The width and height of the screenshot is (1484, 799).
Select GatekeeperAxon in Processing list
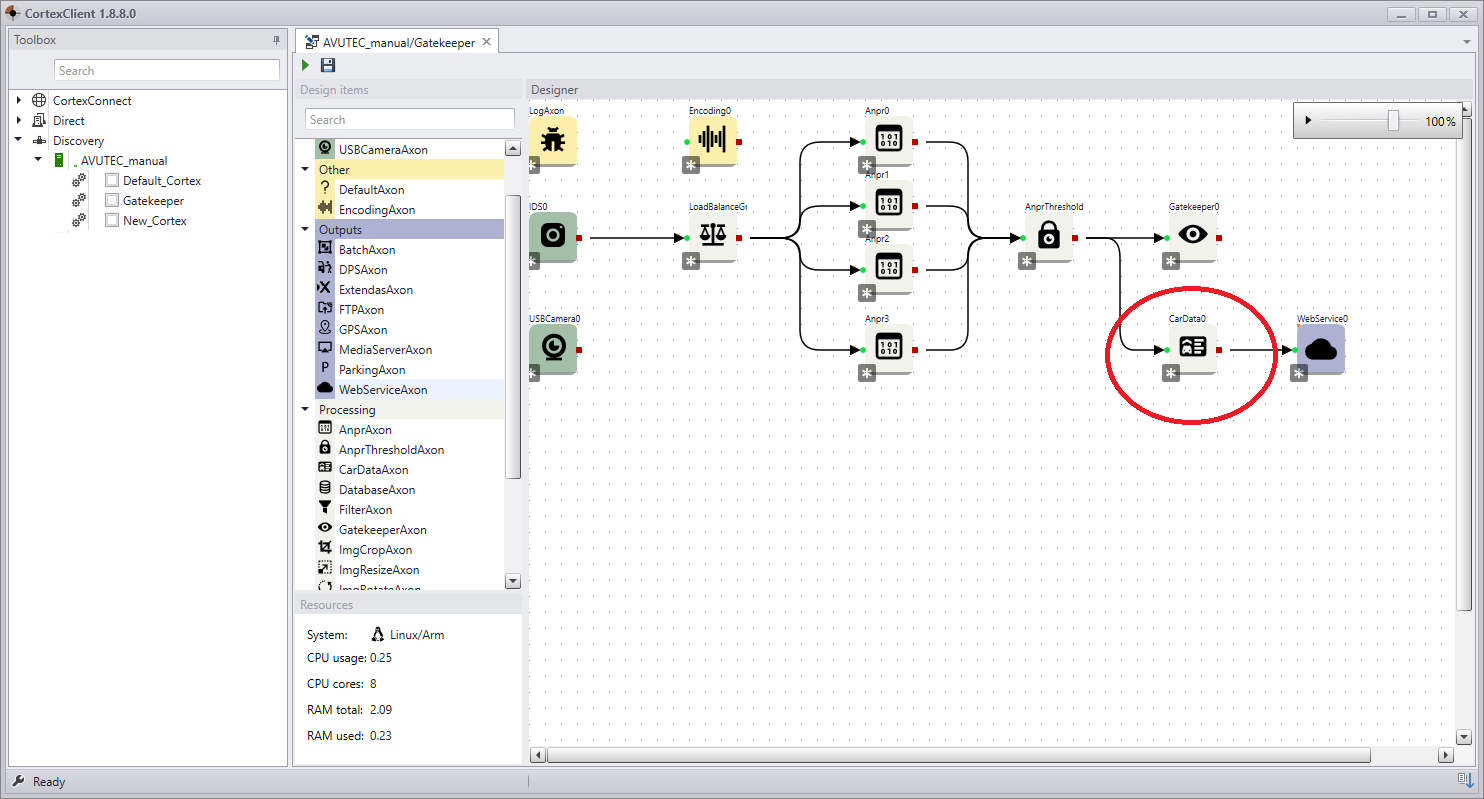[x=382, y=530]
